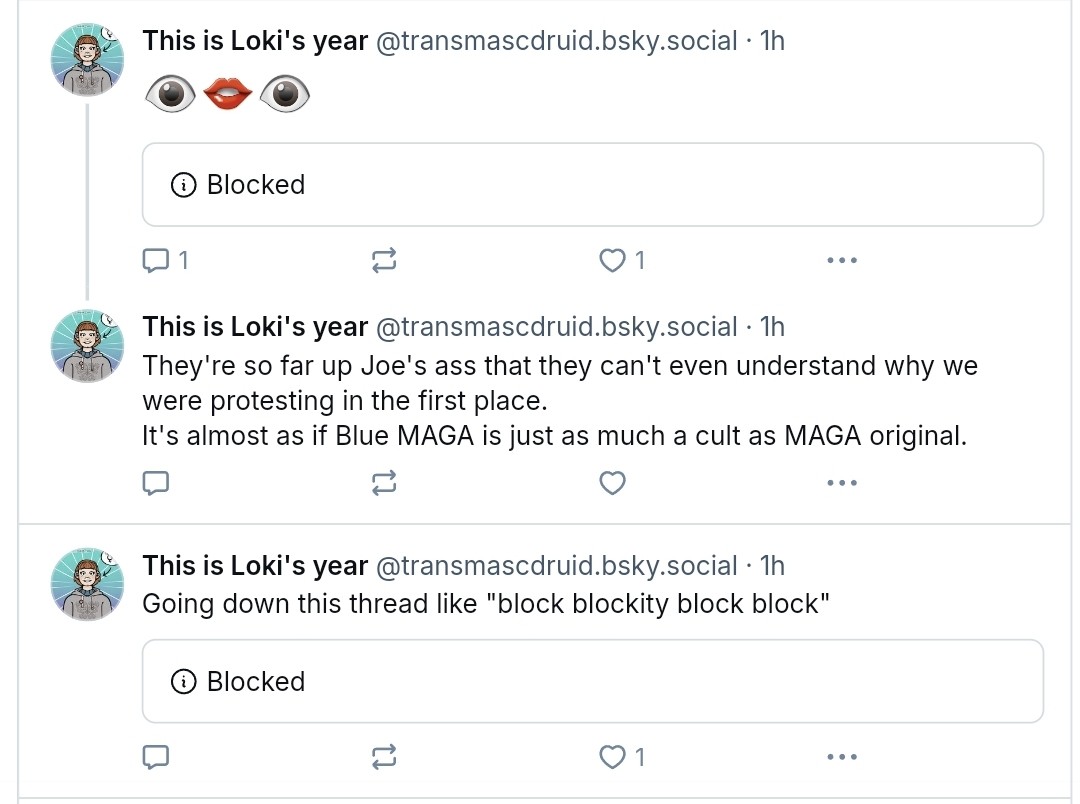Reply to the Blue MAGA post

coord(156,484)
